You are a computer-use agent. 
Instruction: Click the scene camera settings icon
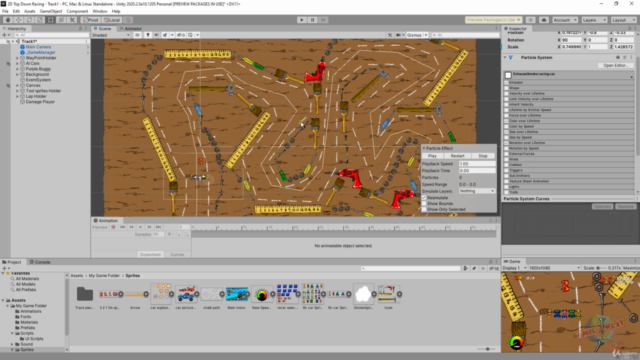399,35
